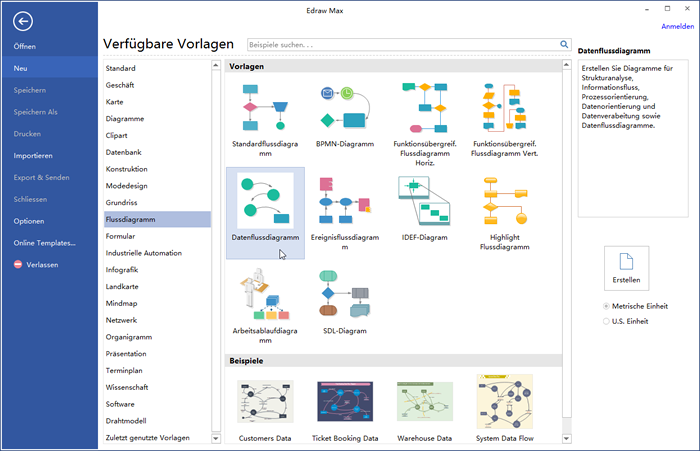Image resolution: width=700 pixels, height=451 pixels.
Task: Click the back arrow circle icon
Action: tap(23, 21)
